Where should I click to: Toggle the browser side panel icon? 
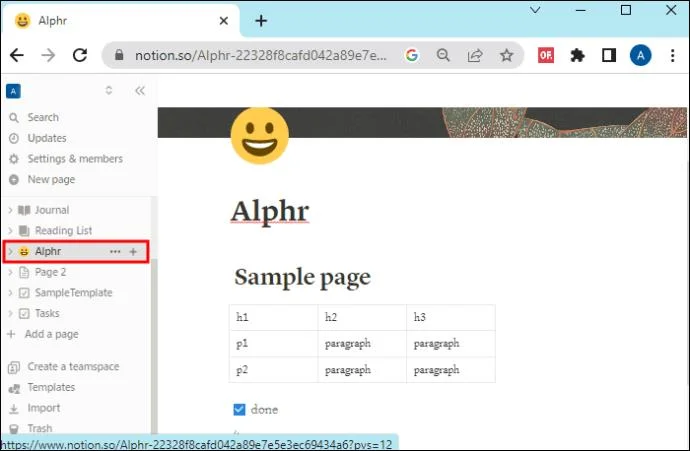[x=609, y=55]
